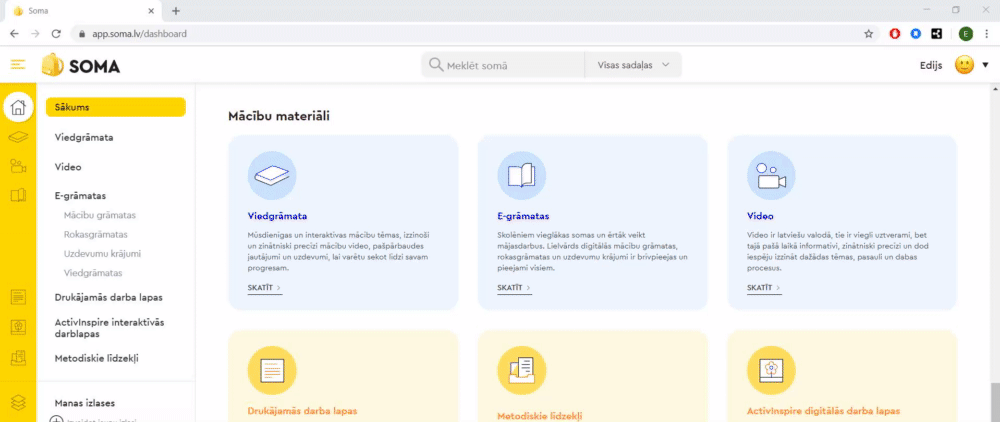Open Uzdevumu krājumi submenu item
The height and width of the screenshot is (422, 1000).
[102, 253]
